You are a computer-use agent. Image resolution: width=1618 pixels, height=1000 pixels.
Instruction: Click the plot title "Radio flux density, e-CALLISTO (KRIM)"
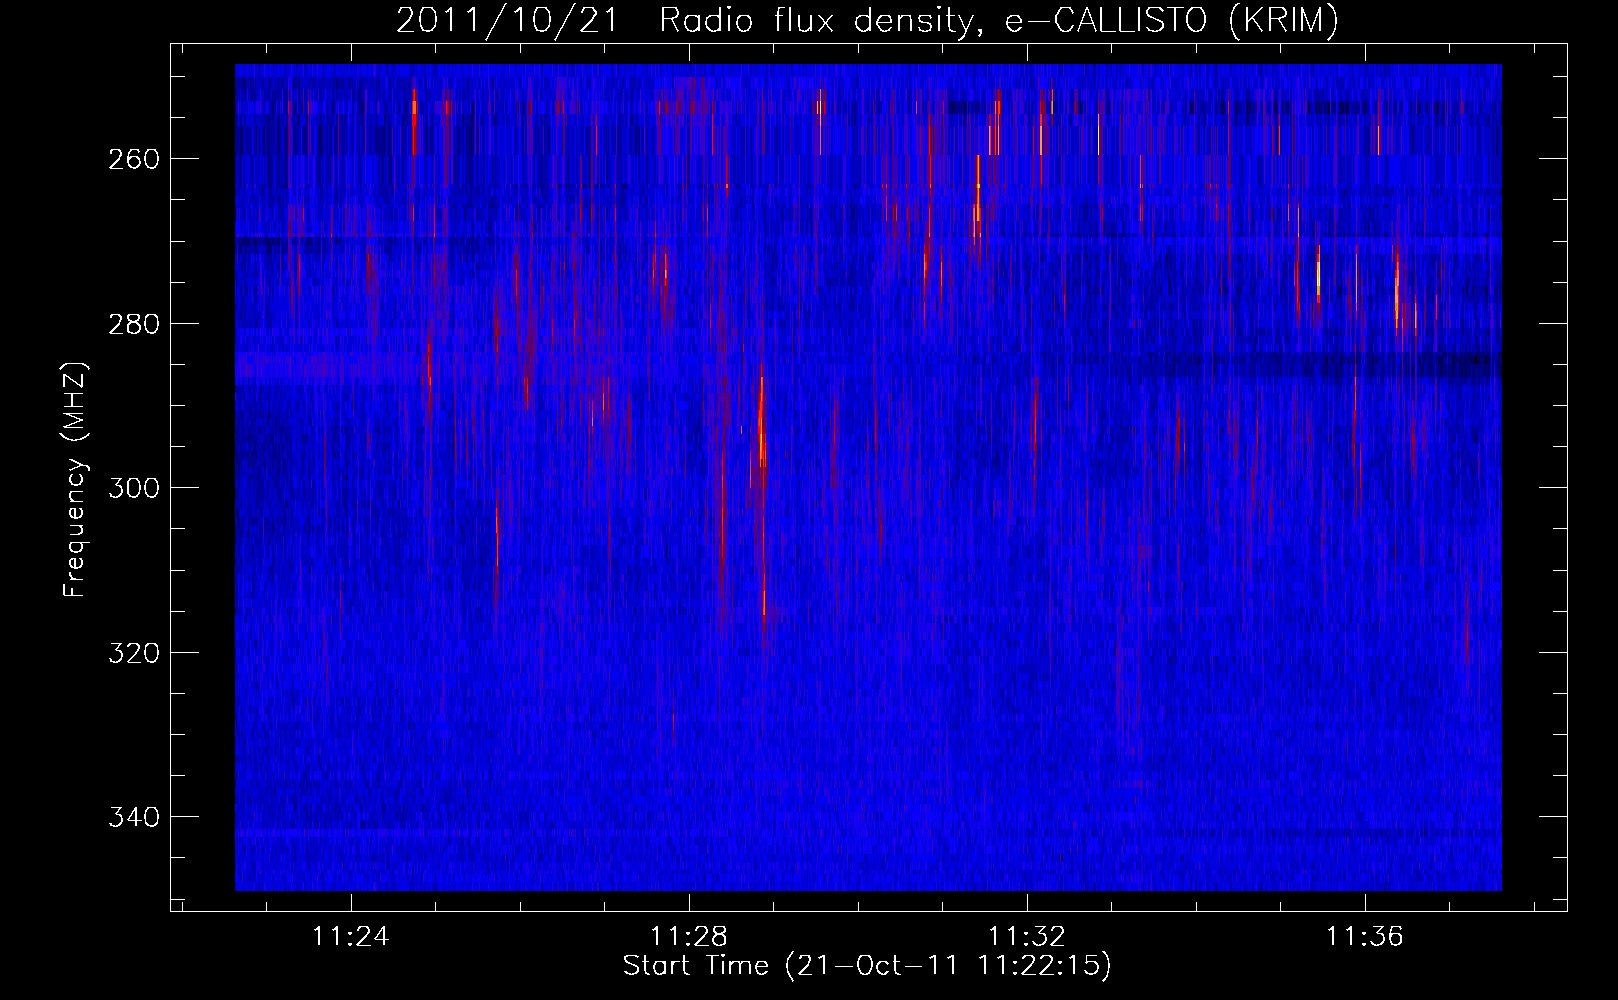click(999, 21)
